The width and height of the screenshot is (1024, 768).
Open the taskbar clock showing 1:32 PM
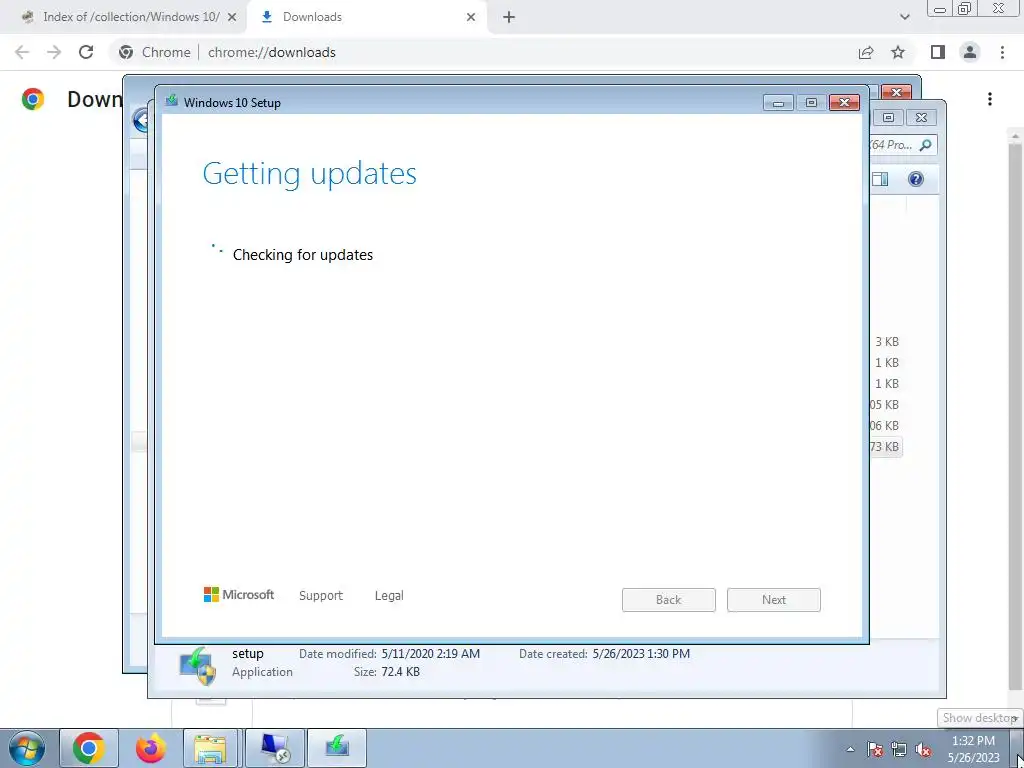pyautogui.click(x=973, y=749)
